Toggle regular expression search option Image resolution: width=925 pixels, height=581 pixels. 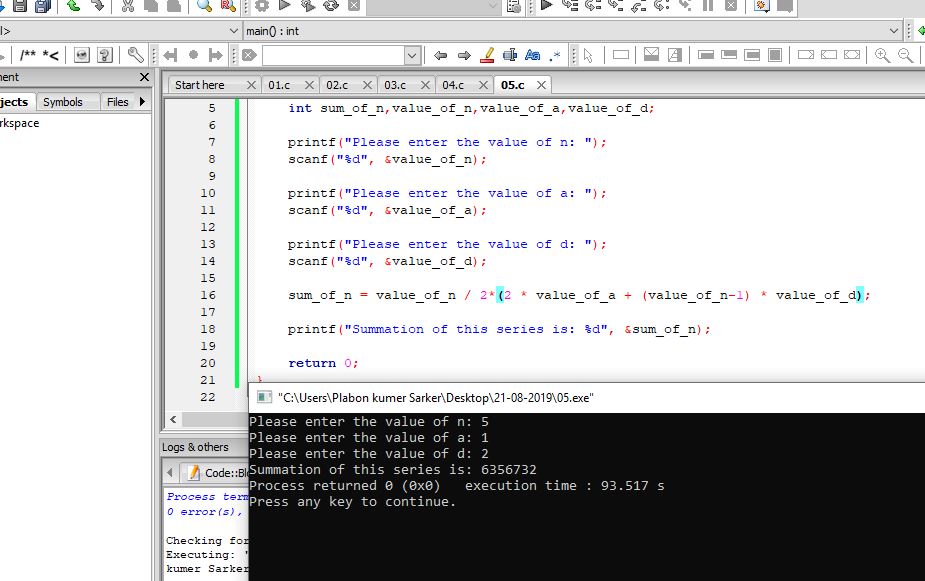point(555,55)
